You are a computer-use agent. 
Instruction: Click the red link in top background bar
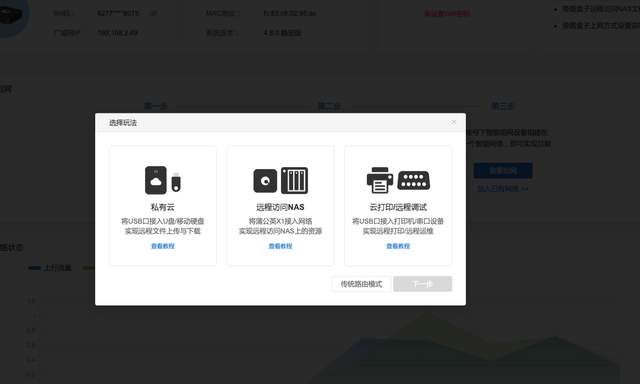pos(447,13)
